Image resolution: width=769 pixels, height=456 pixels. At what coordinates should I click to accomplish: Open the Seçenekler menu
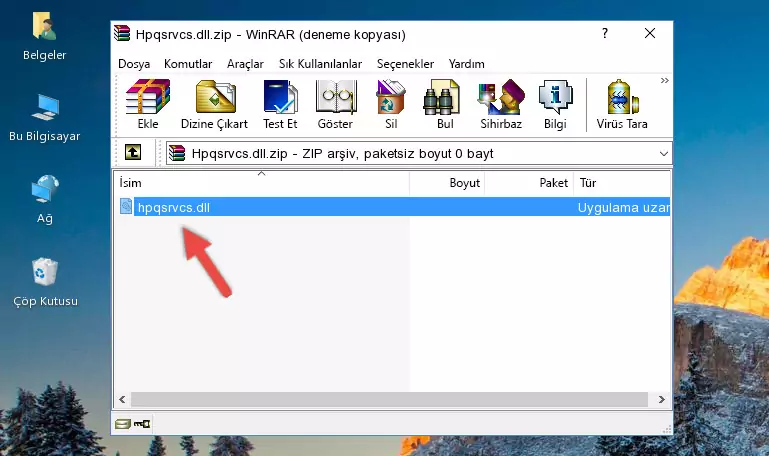click(x=405, y=64)
